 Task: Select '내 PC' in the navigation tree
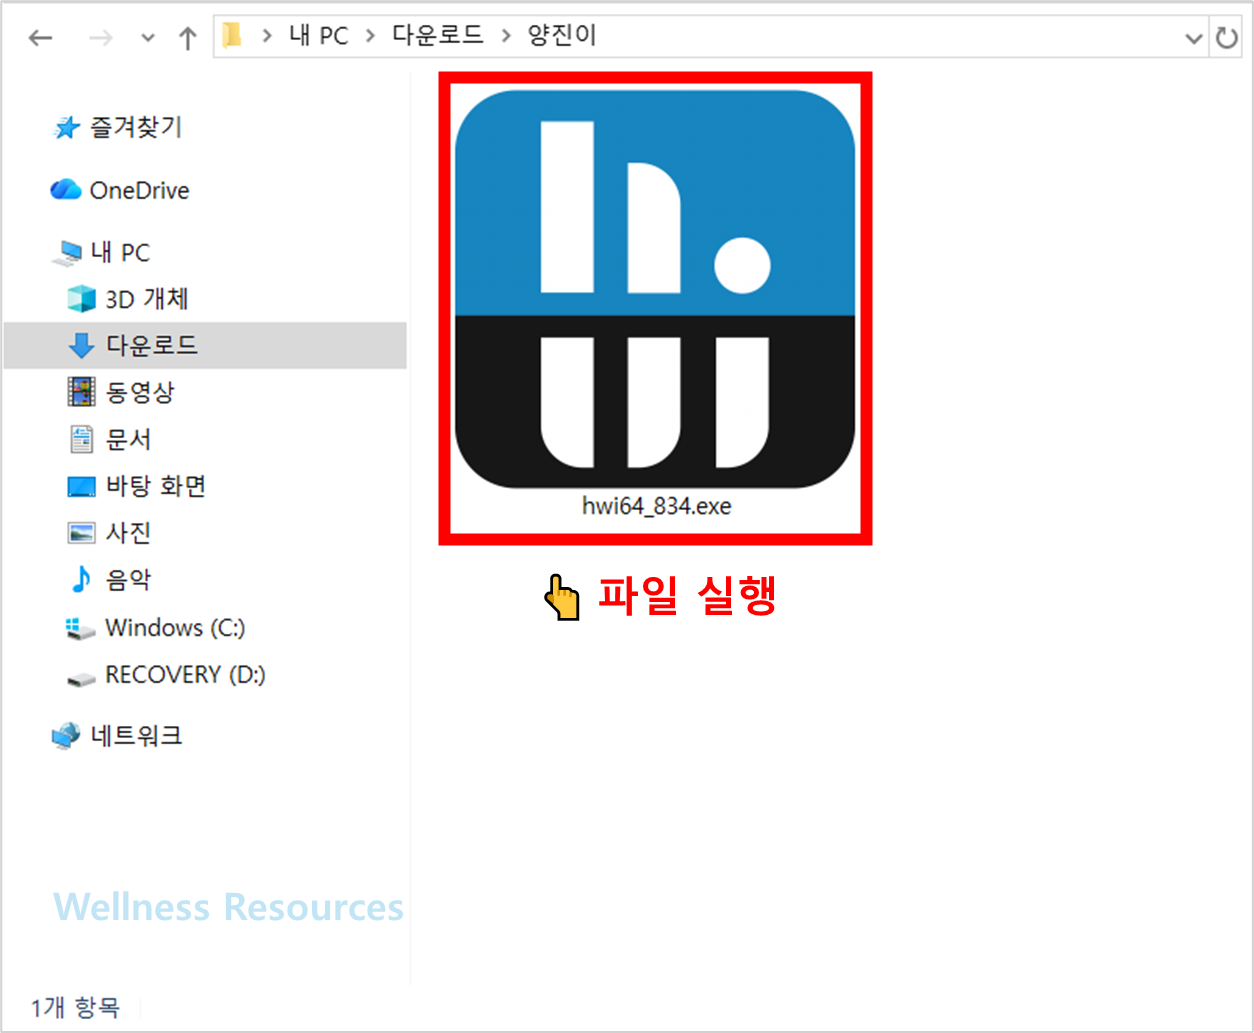coord(120,252)
